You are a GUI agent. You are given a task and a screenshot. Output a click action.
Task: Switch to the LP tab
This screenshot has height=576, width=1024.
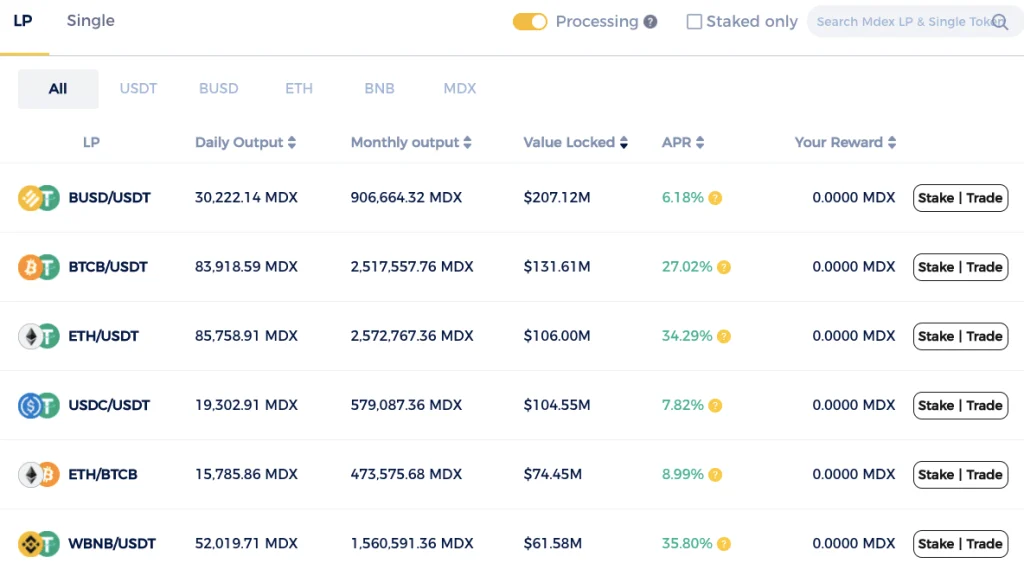tap(23, 21)
